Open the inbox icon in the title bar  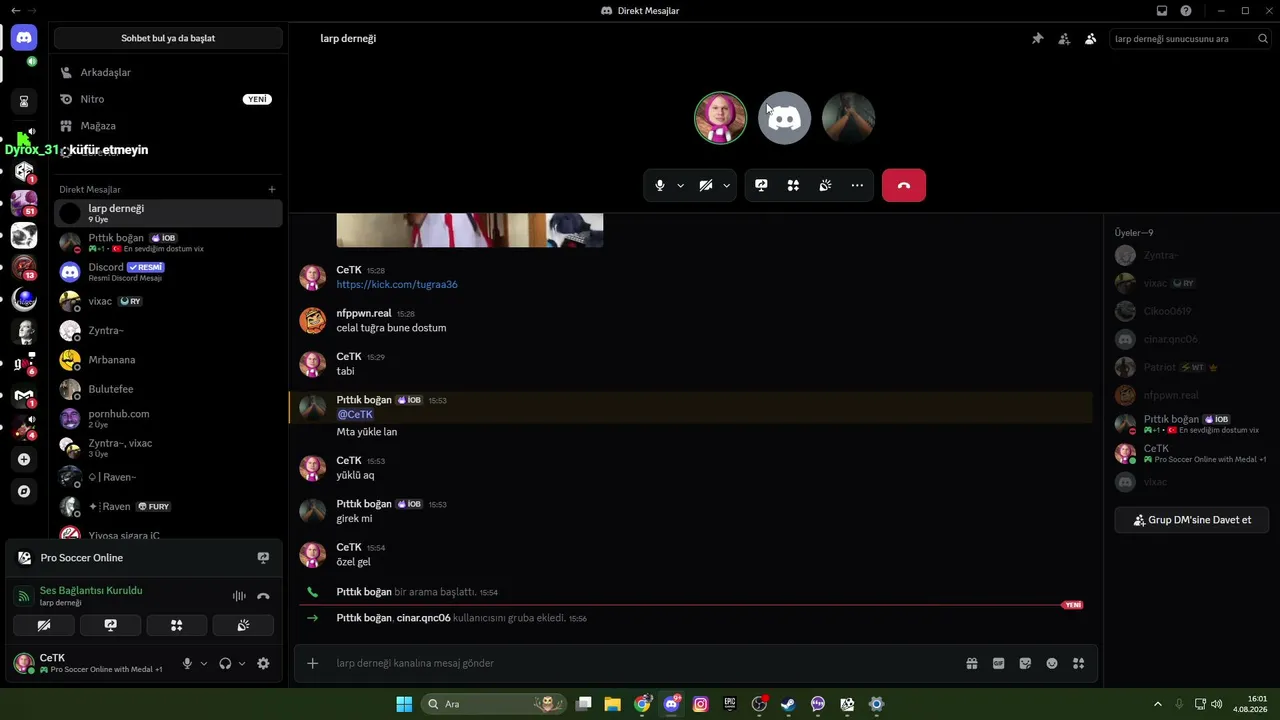(x=1162, y=11)
